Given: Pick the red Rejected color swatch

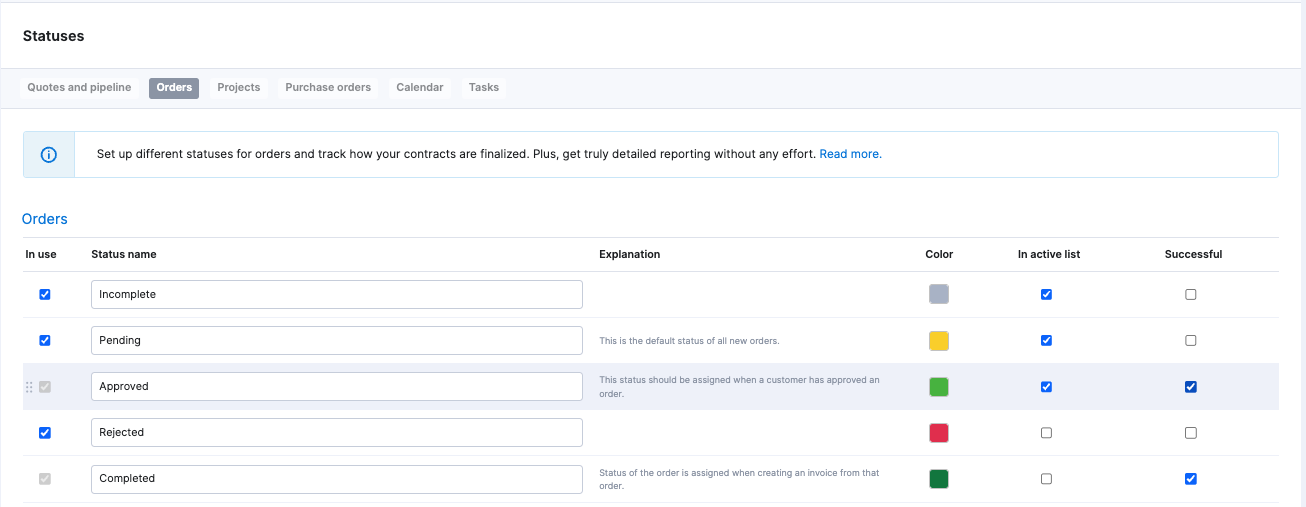Looking at the screenshot, I should (939, 433).
